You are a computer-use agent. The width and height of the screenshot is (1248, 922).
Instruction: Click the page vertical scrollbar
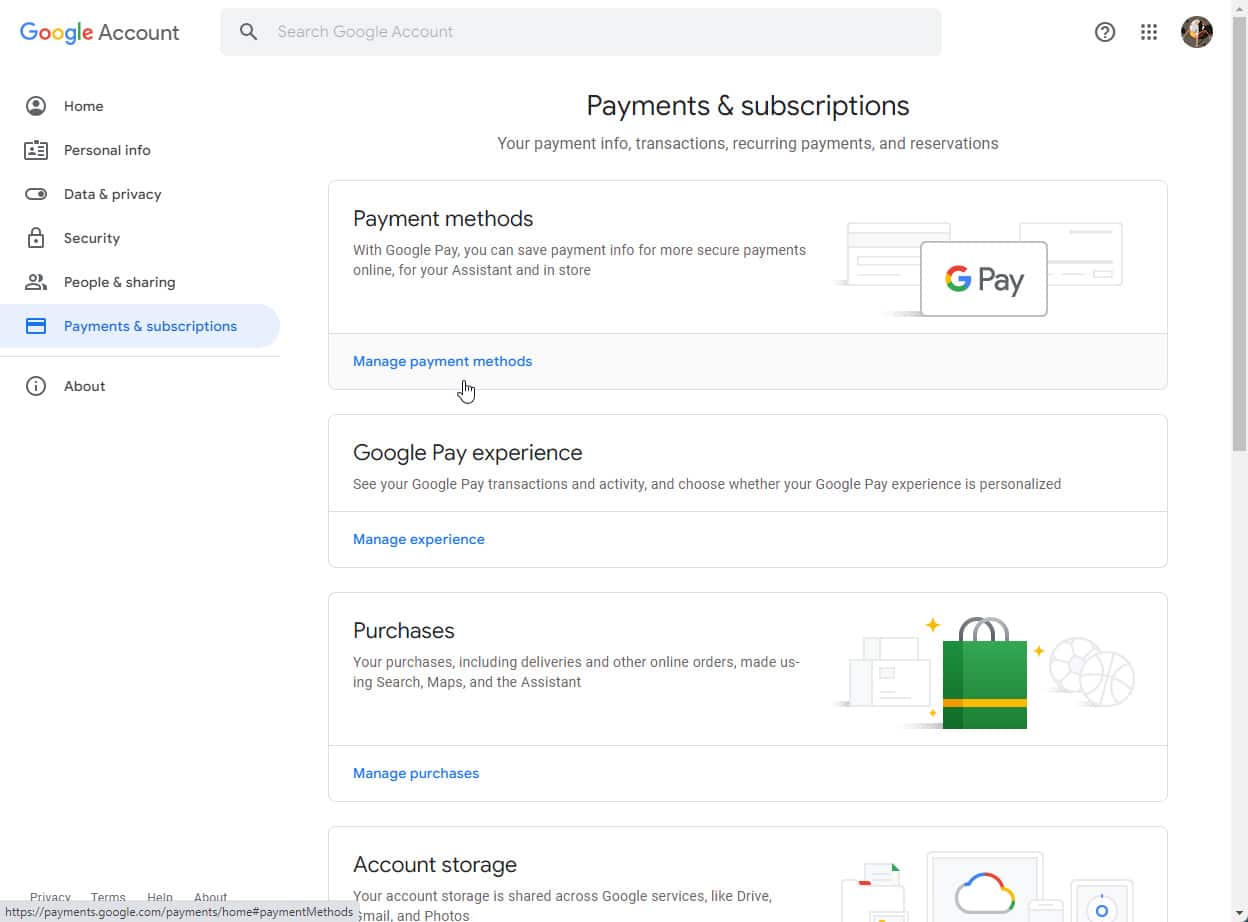[1239, 250]
